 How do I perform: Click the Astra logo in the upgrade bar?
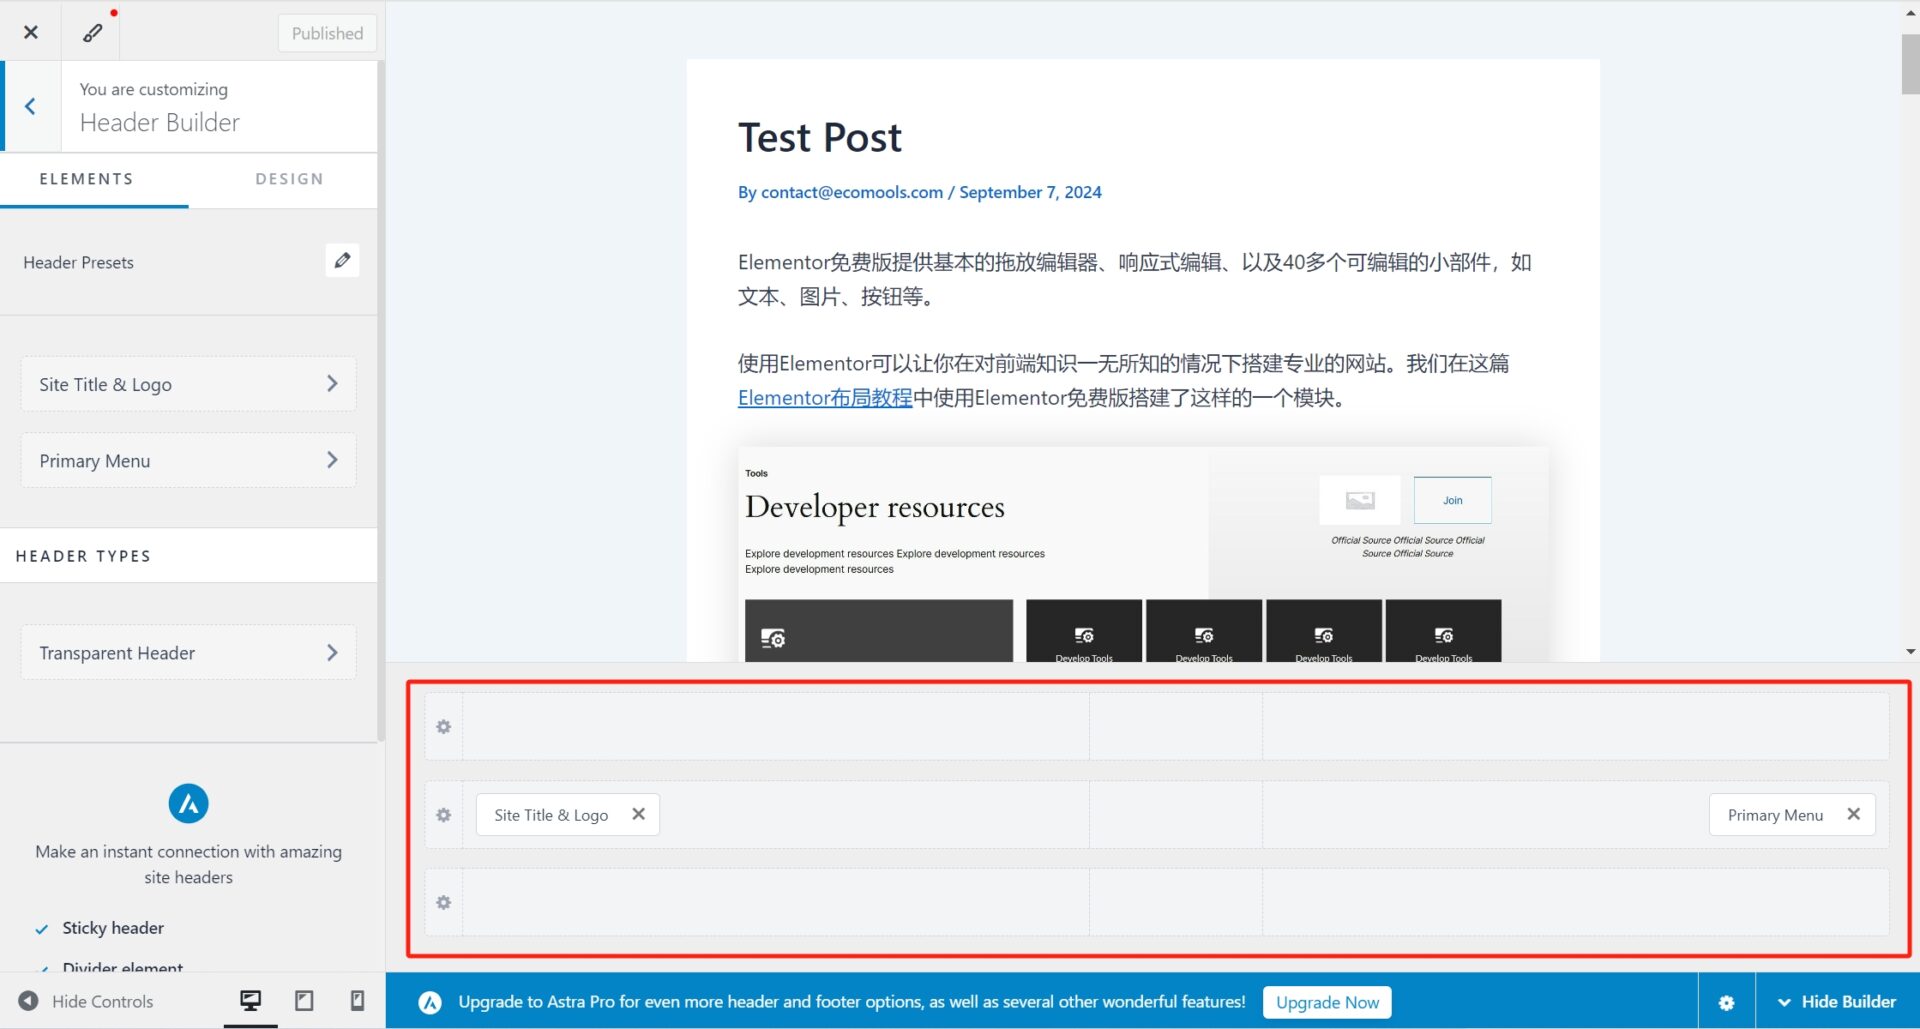tap(430, 1002)
